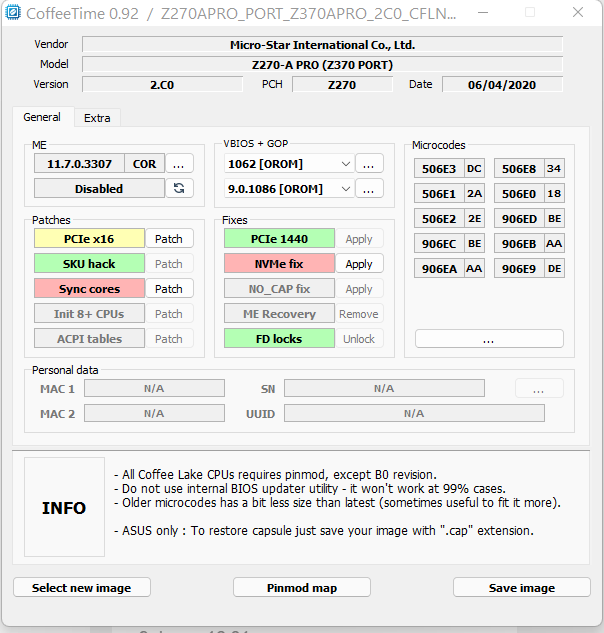Viewport: 604px width, 633px height.
Task: Click Unlock next to FD locks
Action: click(359, 339)
